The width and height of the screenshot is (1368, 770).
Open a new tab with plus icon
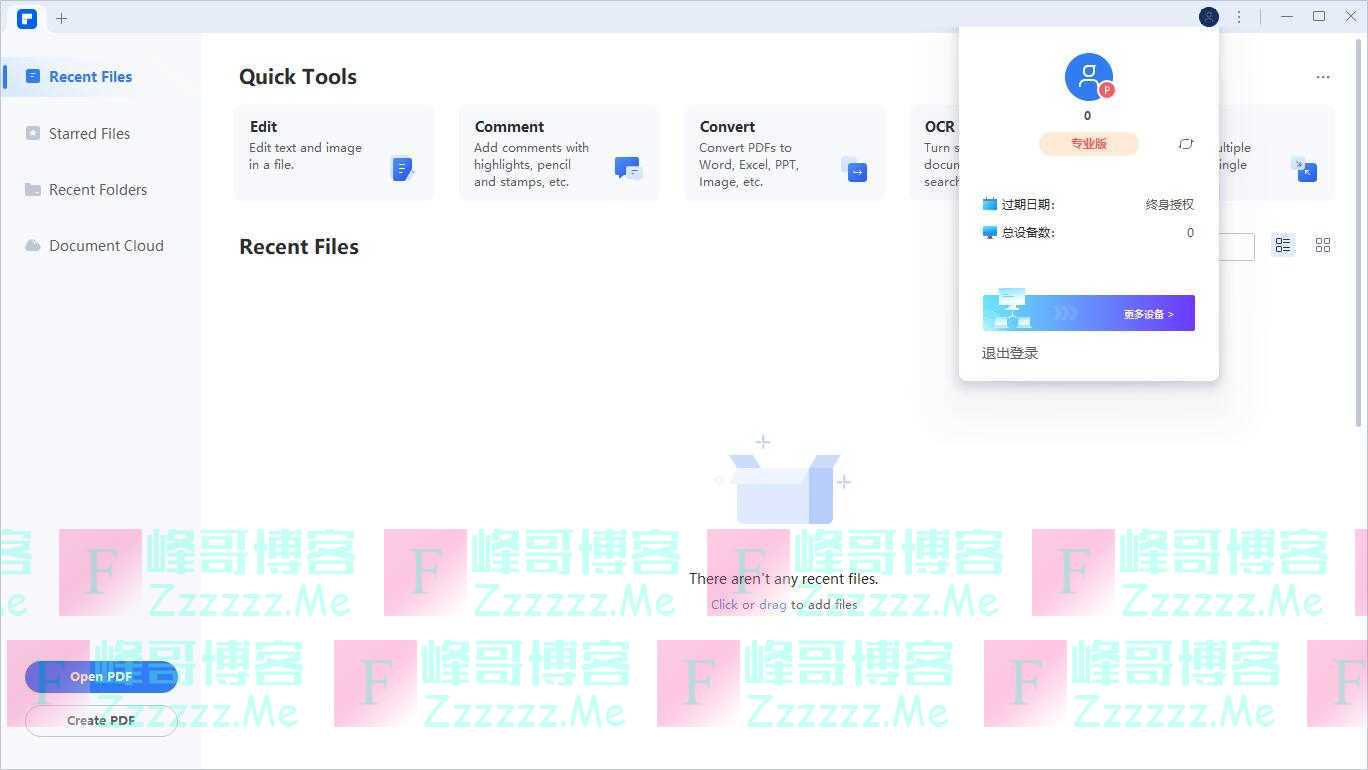click(62, 18)
